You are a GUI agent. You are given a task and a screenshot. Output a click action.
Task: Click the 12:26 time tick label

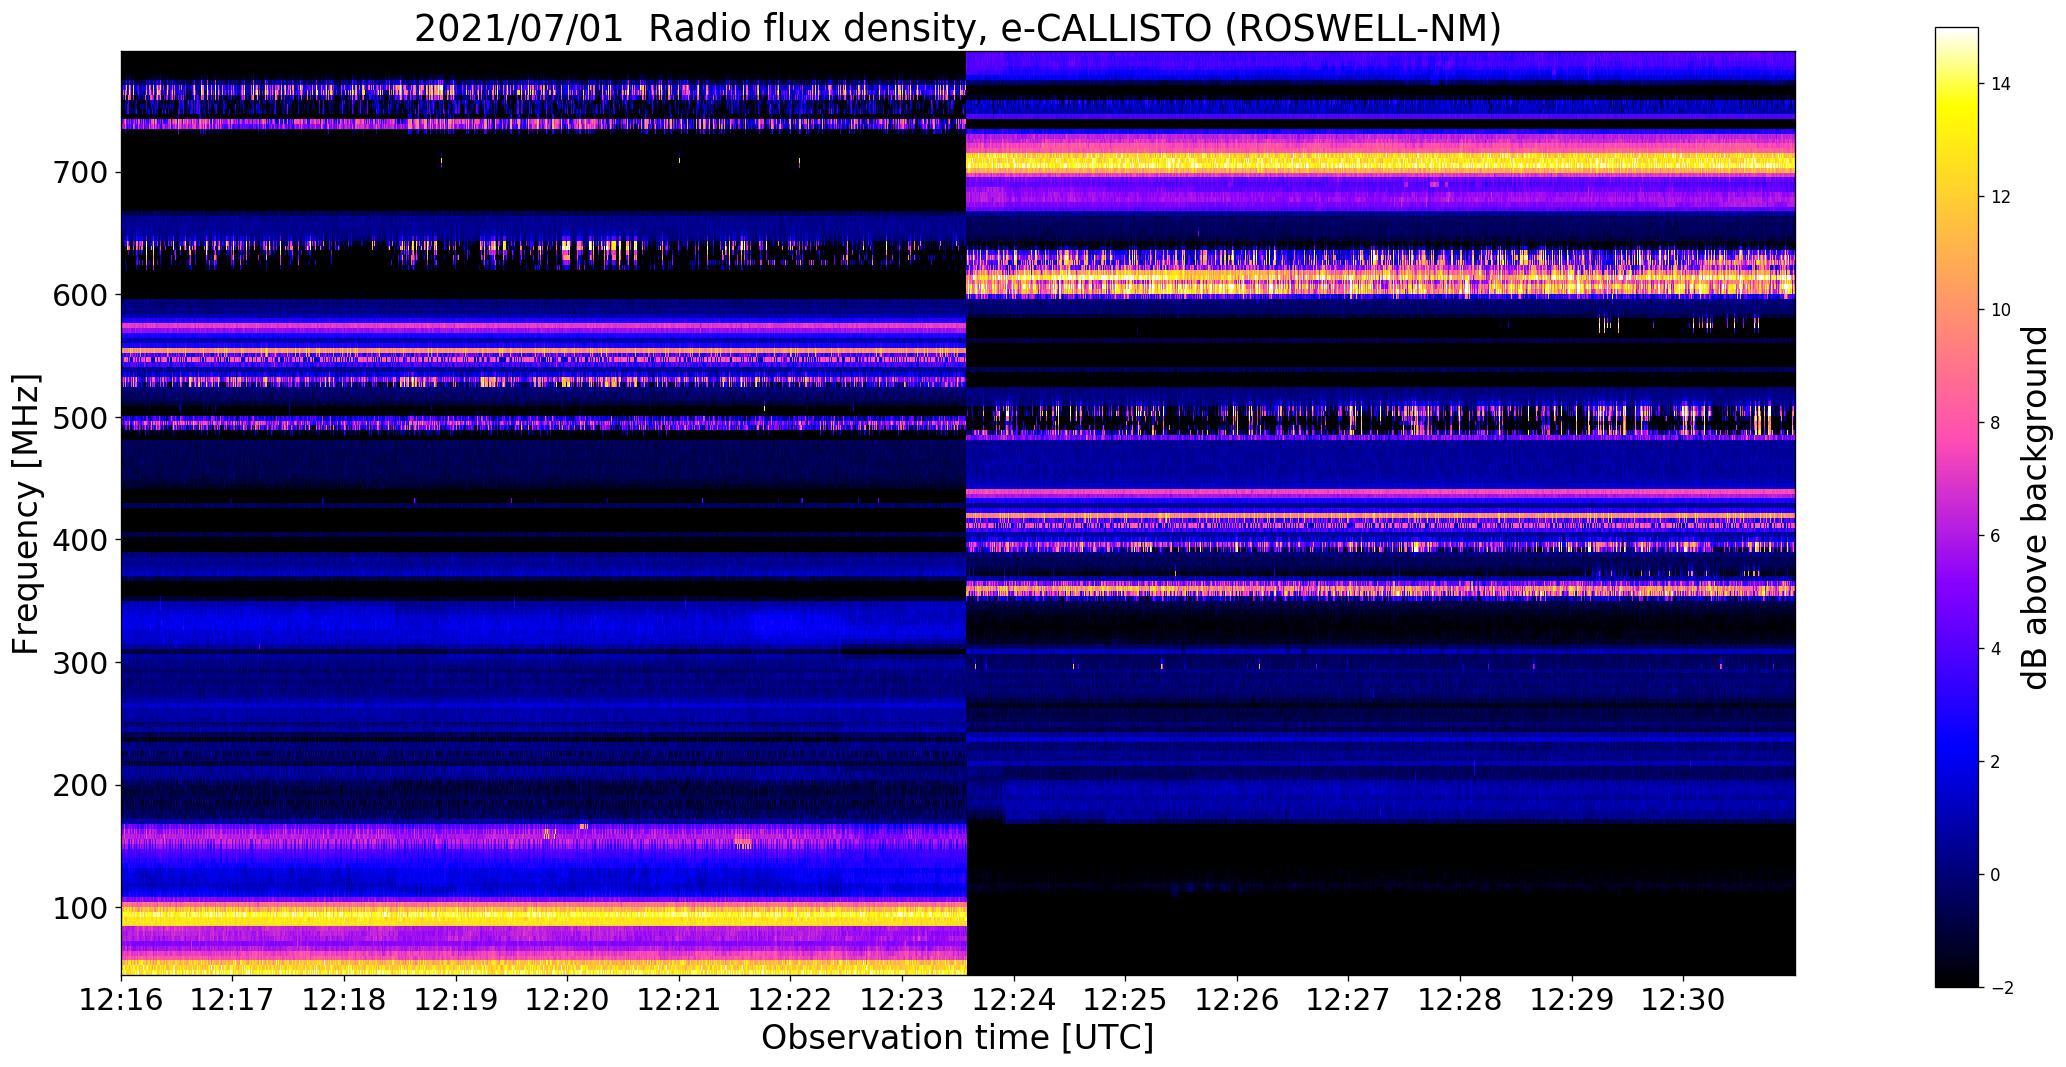pyautogui.click(x=1237, y=1000)
